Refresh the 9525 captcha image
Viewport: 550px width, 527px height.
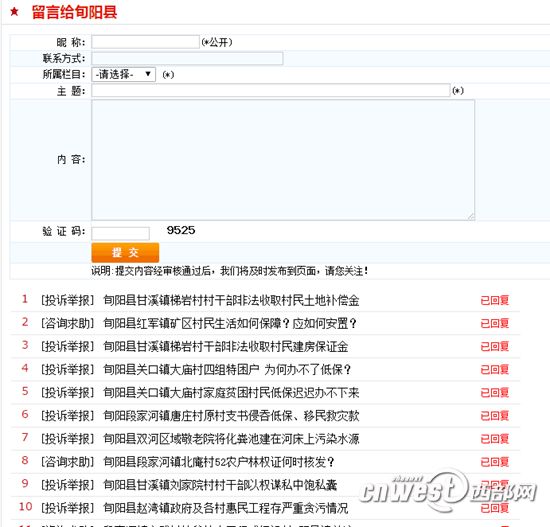pyautogui.click(x=181, y=230)
